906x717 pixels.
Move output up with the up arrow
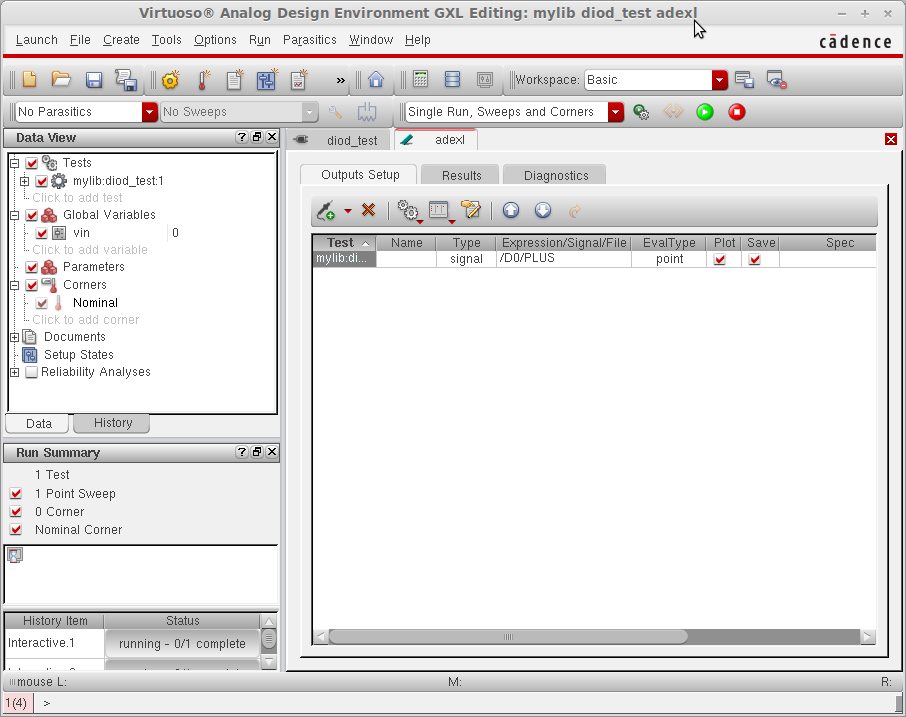point(511,210)
